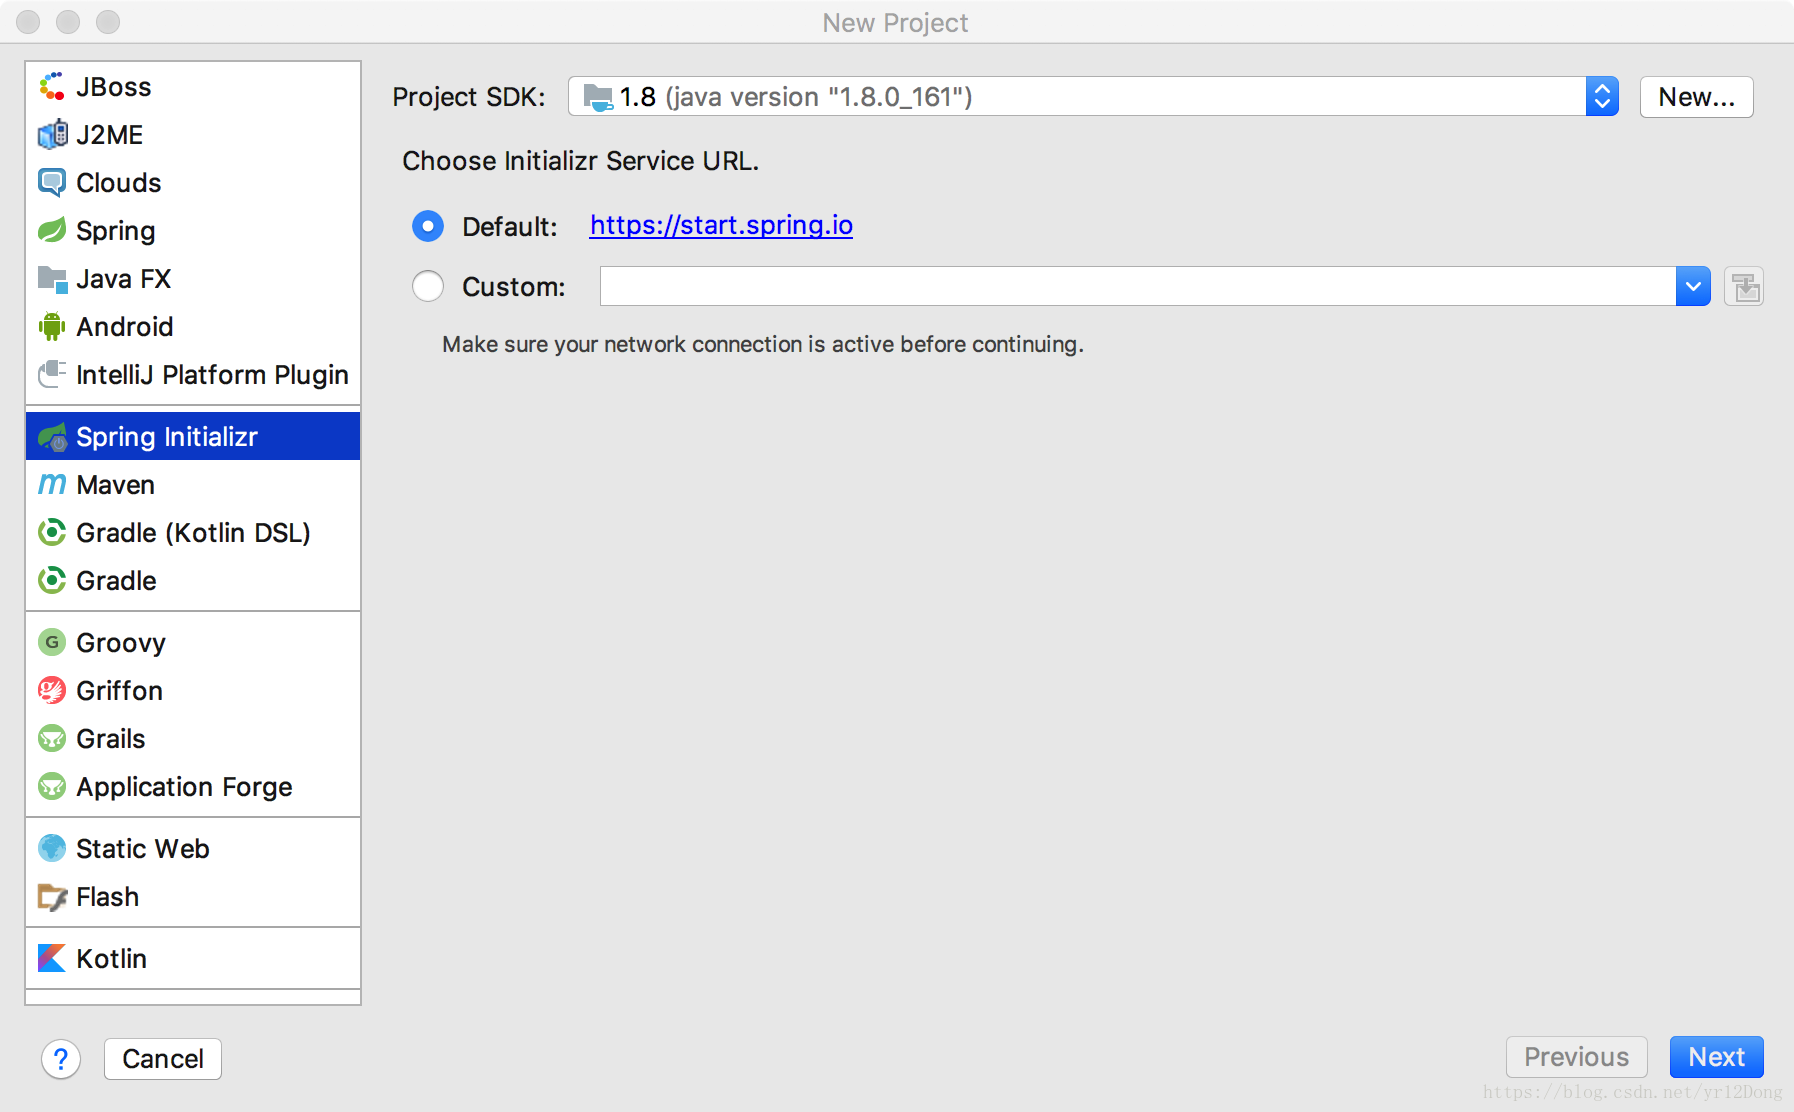
Task: Choose Static Web project type
Action: (x=193, y=849)
